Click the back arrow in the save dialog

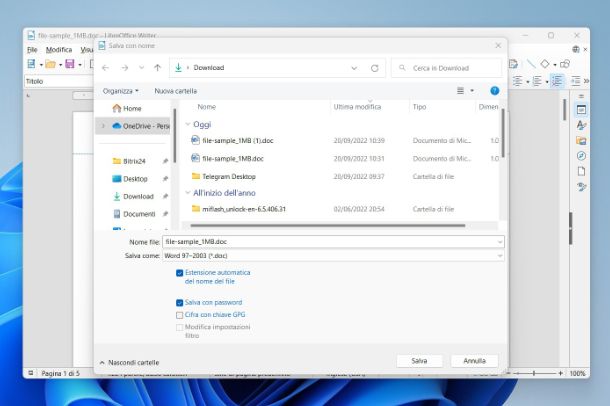tap(105, 68)
